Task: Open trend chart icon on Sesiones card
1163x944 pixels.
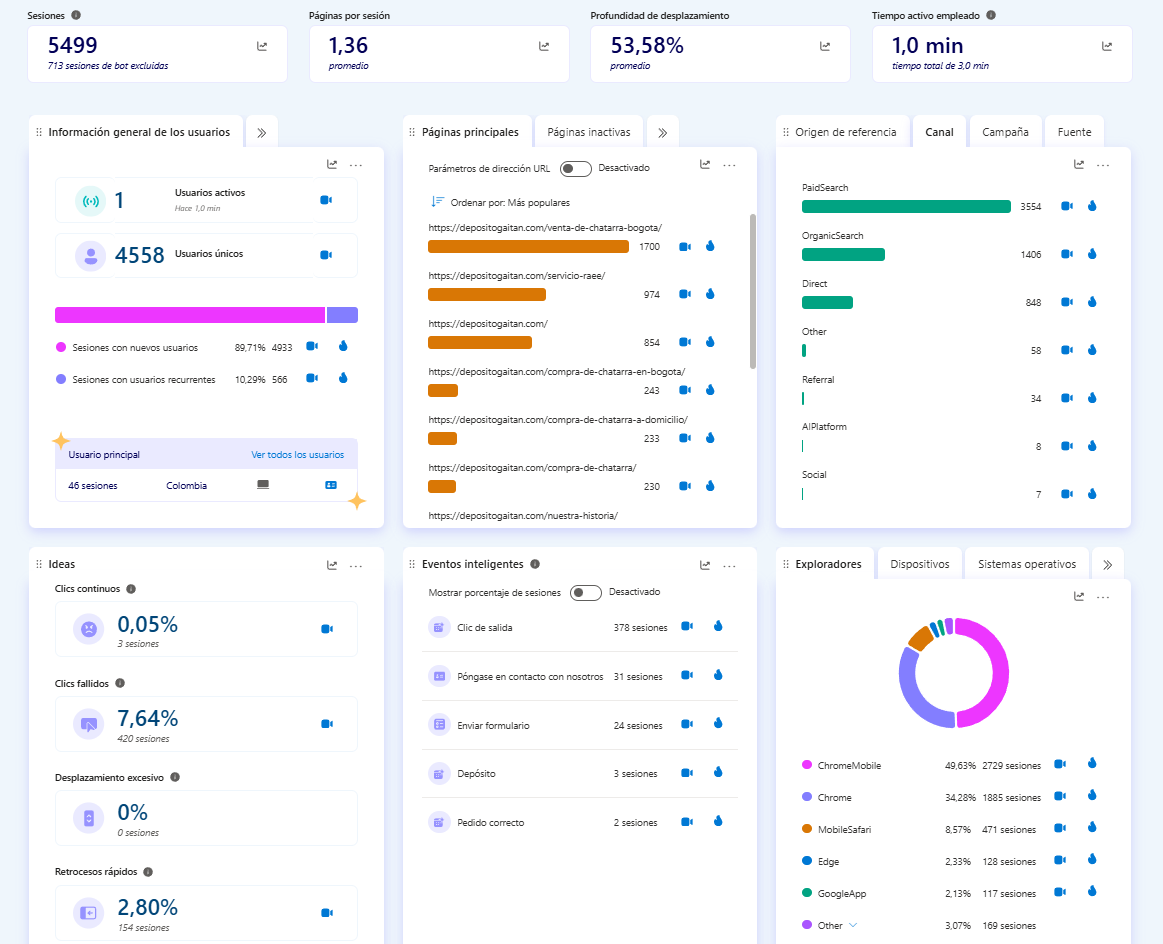Action: [262, 46]
